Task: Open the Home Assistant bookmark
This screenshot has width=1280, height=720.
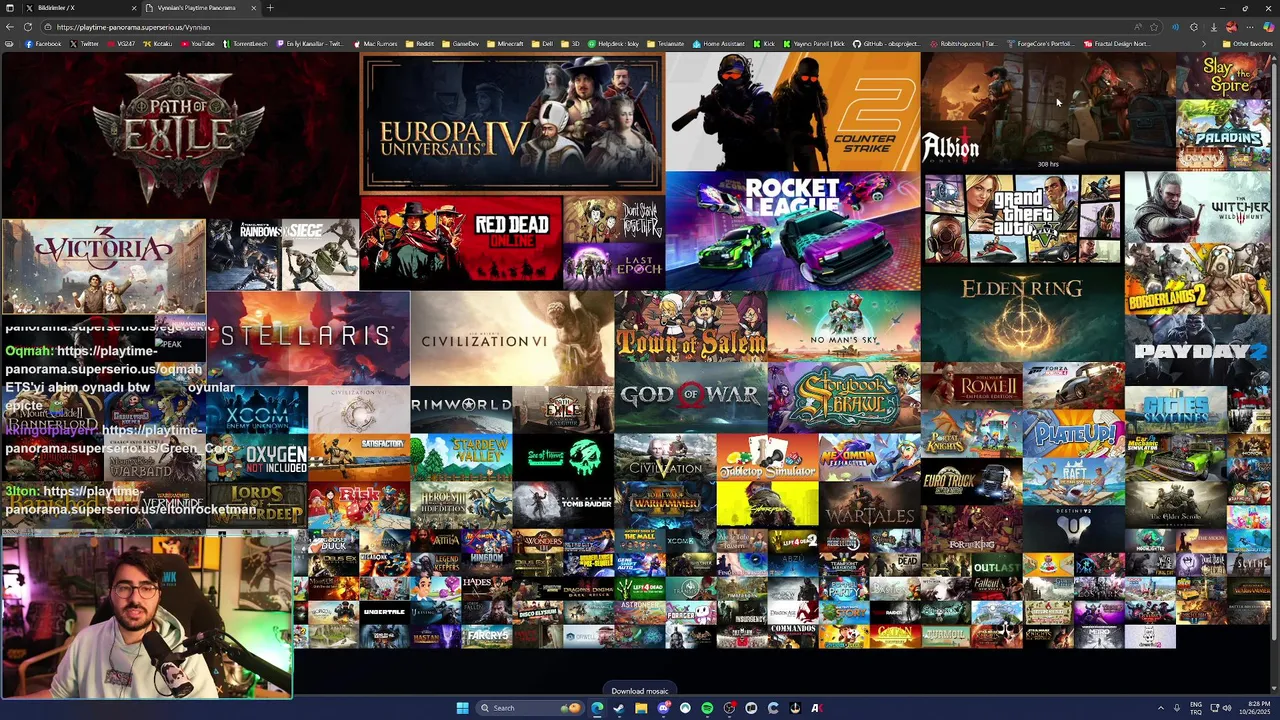Action: (719, 44)
